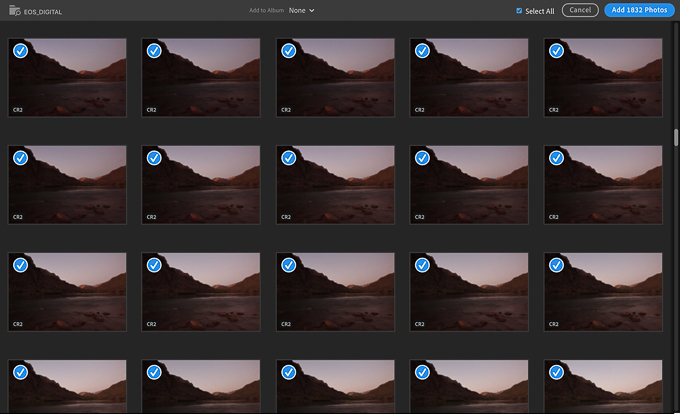Click the Add 1832 Photos button
680x414 pixels.
click(x=639, y=10)
